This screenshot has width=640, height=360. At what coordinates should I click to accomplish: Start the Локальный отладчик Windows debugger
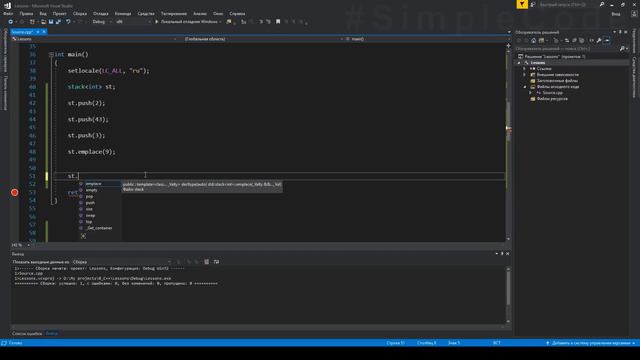point(187,22)
